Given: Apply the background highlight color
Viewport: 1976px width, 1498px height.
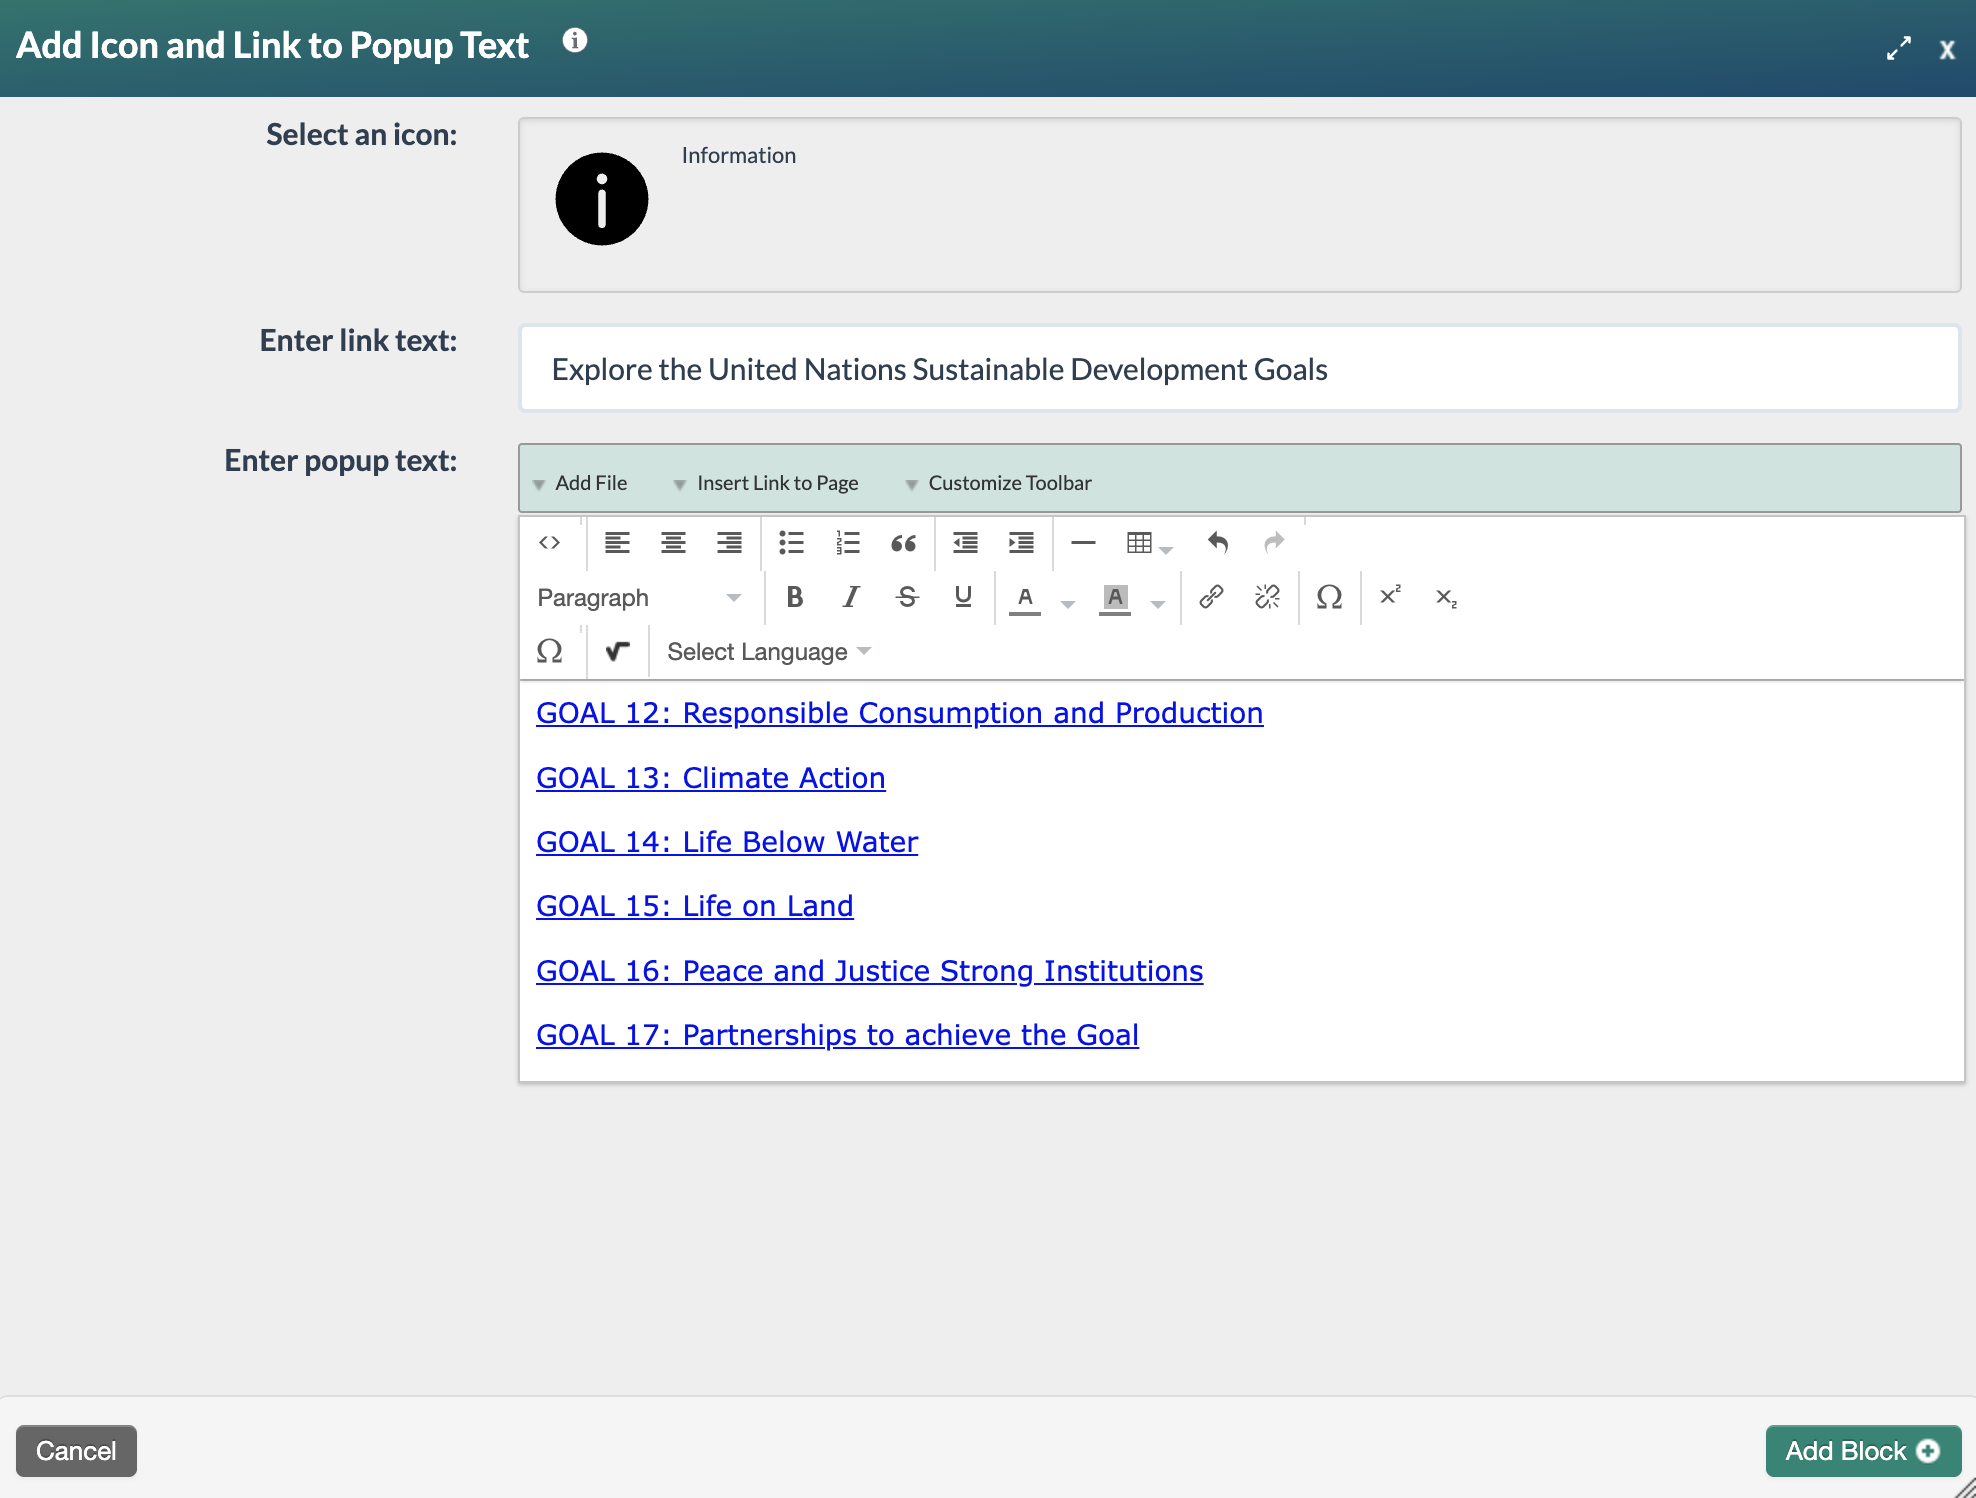Looking at the screenshot, I should pyautogui.click(x=1115, y=598).
